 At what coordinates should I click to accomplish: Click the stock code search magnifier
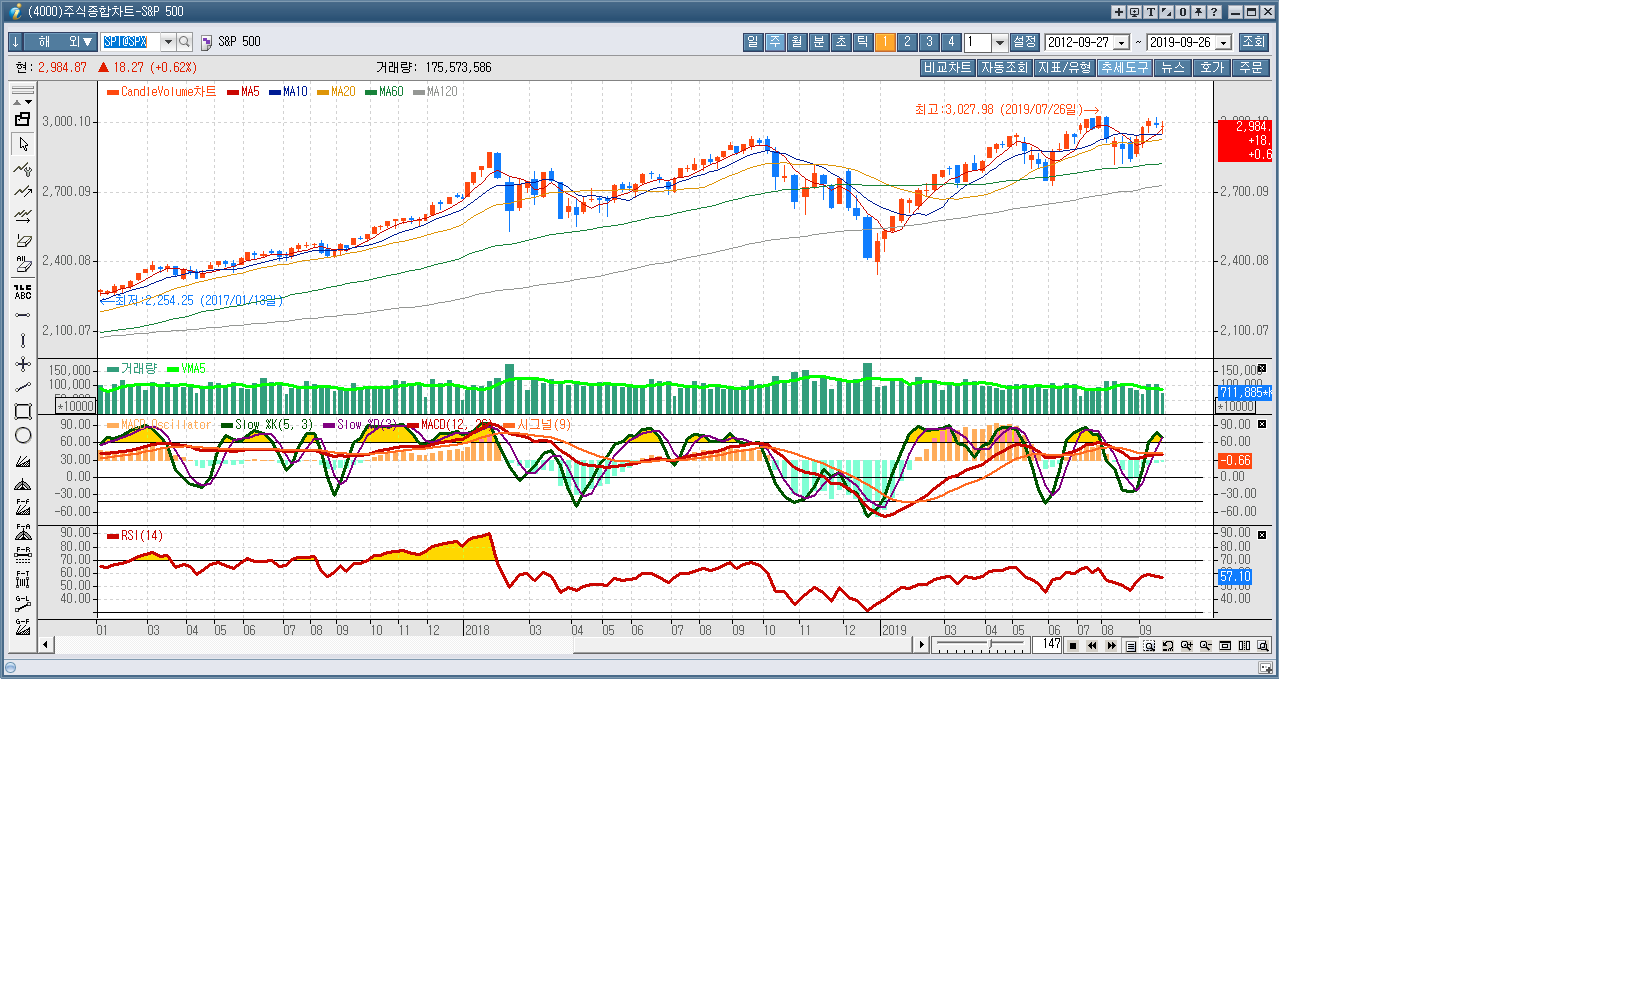tap(184, 42)
